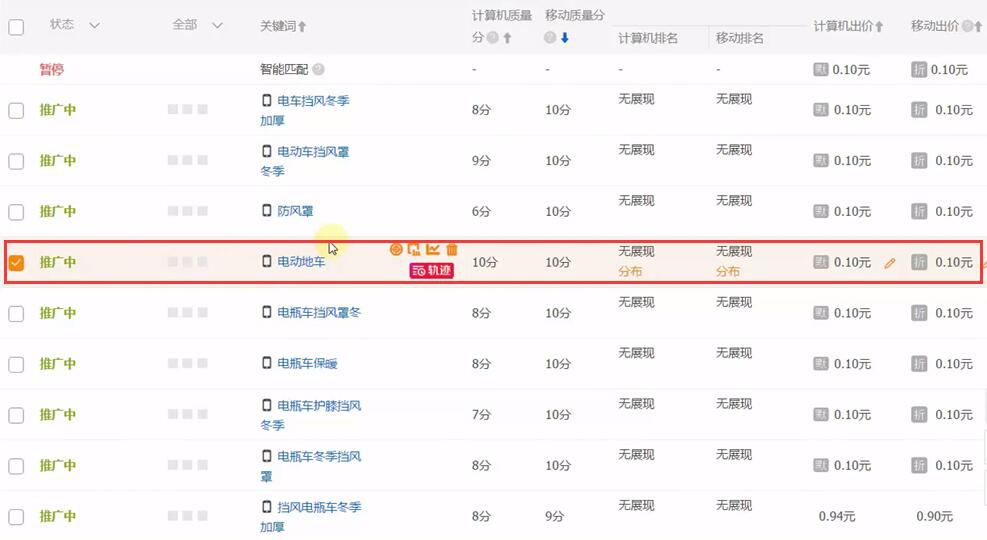
Task: Check the checkbox for 防风罩 row
Action: tap(16, 212)
